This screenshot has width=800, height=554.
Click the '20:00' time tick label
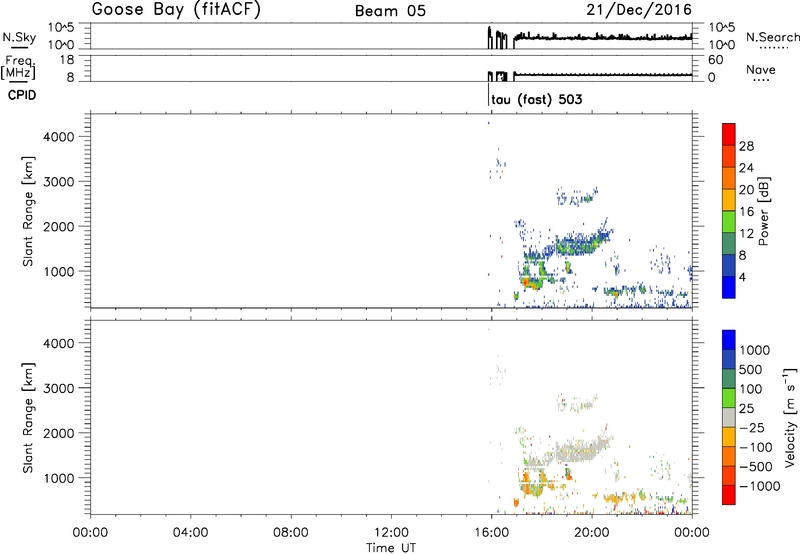[591, 533]
